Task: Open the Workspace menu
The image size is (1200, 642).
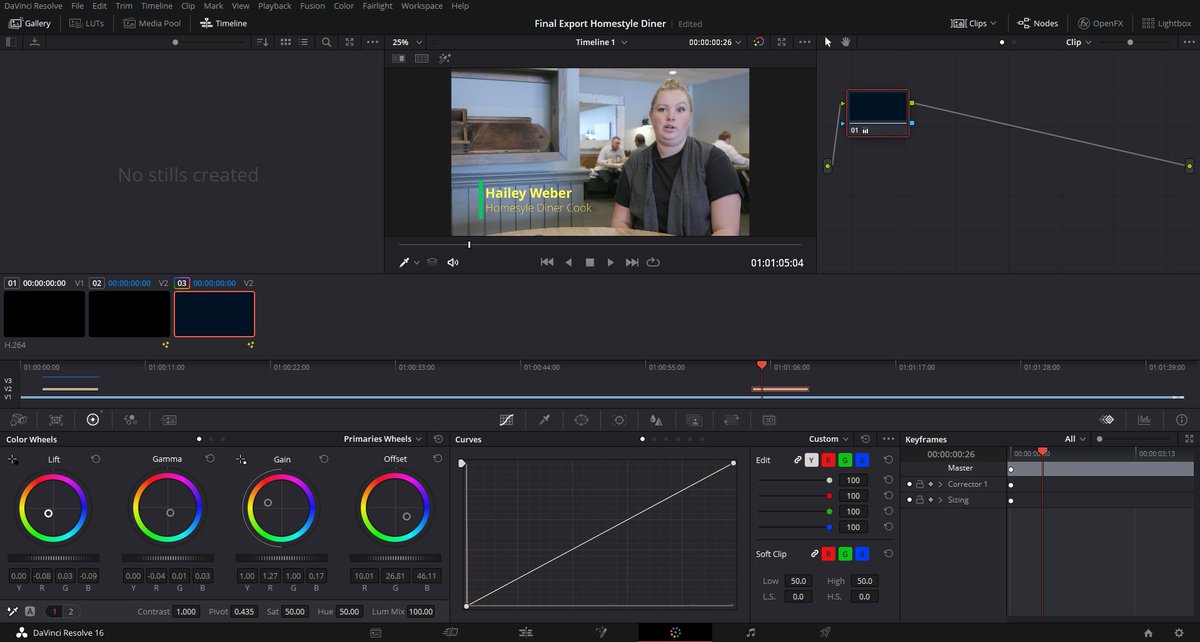Action: click(x=421, y=6)
